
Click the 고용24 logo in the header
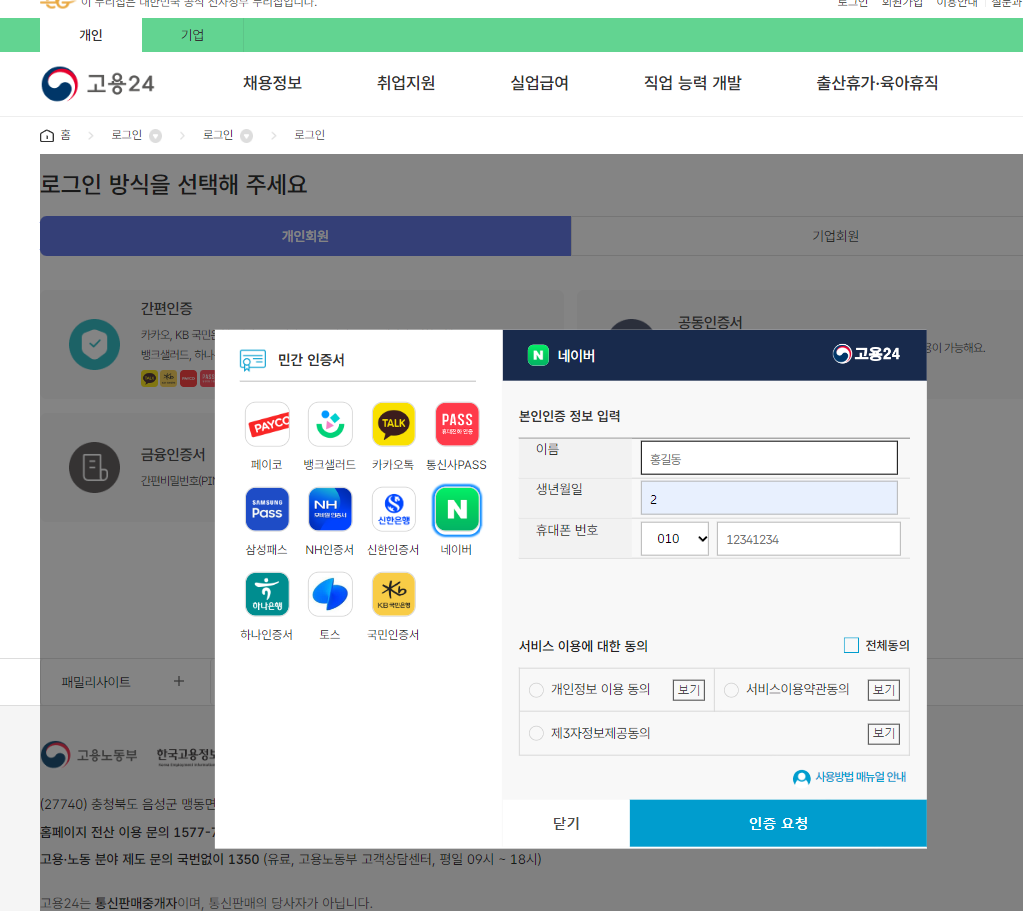coord(98,84)
